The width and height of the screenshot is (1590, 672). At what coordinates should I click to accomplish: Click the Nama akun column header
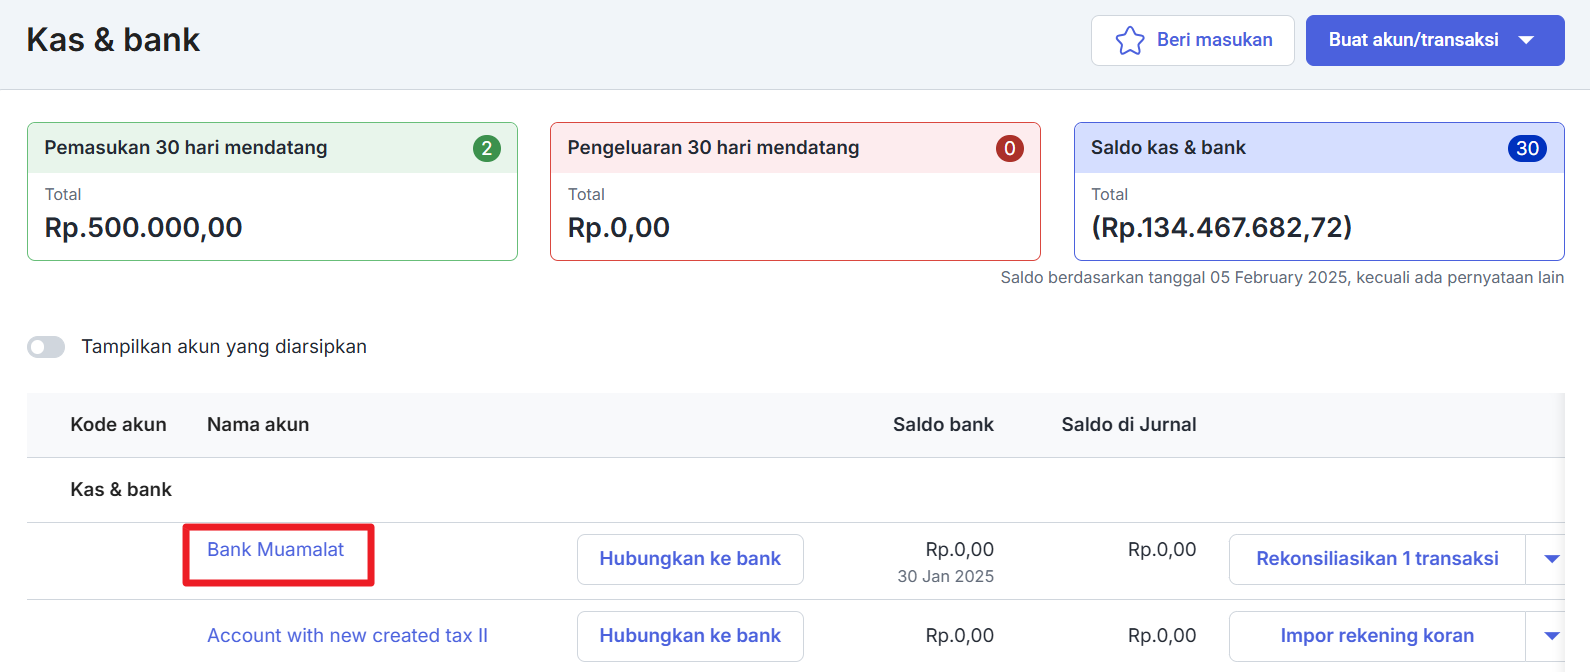tap(258, 424)
